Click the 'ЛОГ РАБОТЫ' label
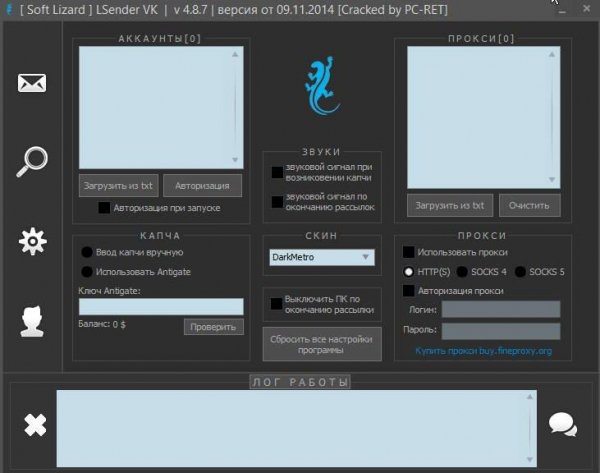The height and width of the screenshot is (473, 600). pyautogui.click(x=300, y=382)
